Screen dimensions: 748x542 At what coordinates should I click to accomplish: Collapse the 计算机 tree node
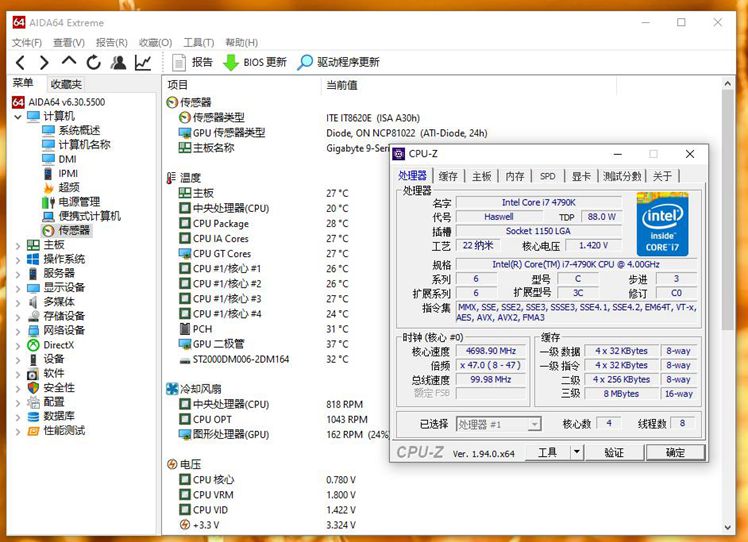(x=18, y=116)
